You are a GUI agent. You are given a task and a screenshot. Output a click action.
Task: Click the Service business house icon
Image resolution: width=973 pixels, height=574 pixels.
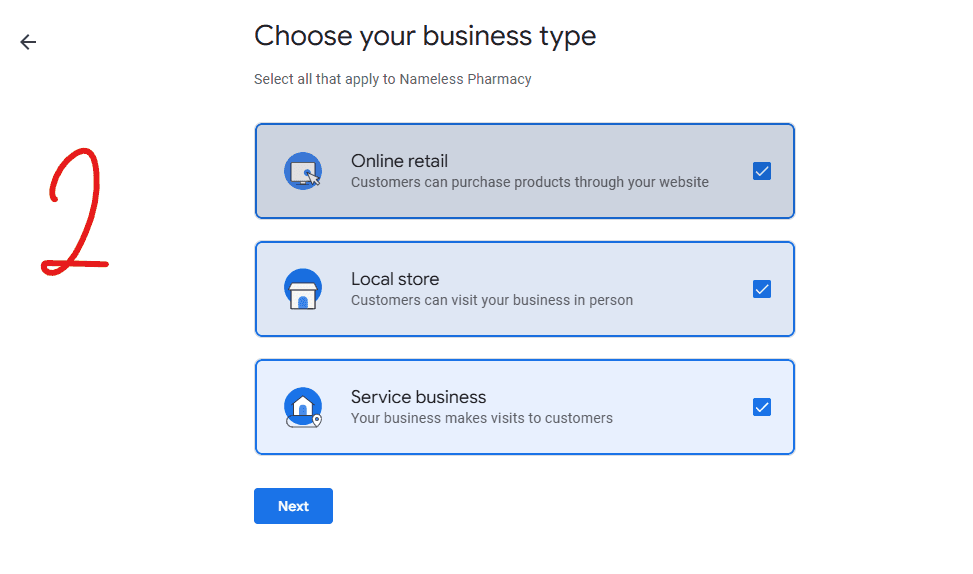tap(303, 407)
